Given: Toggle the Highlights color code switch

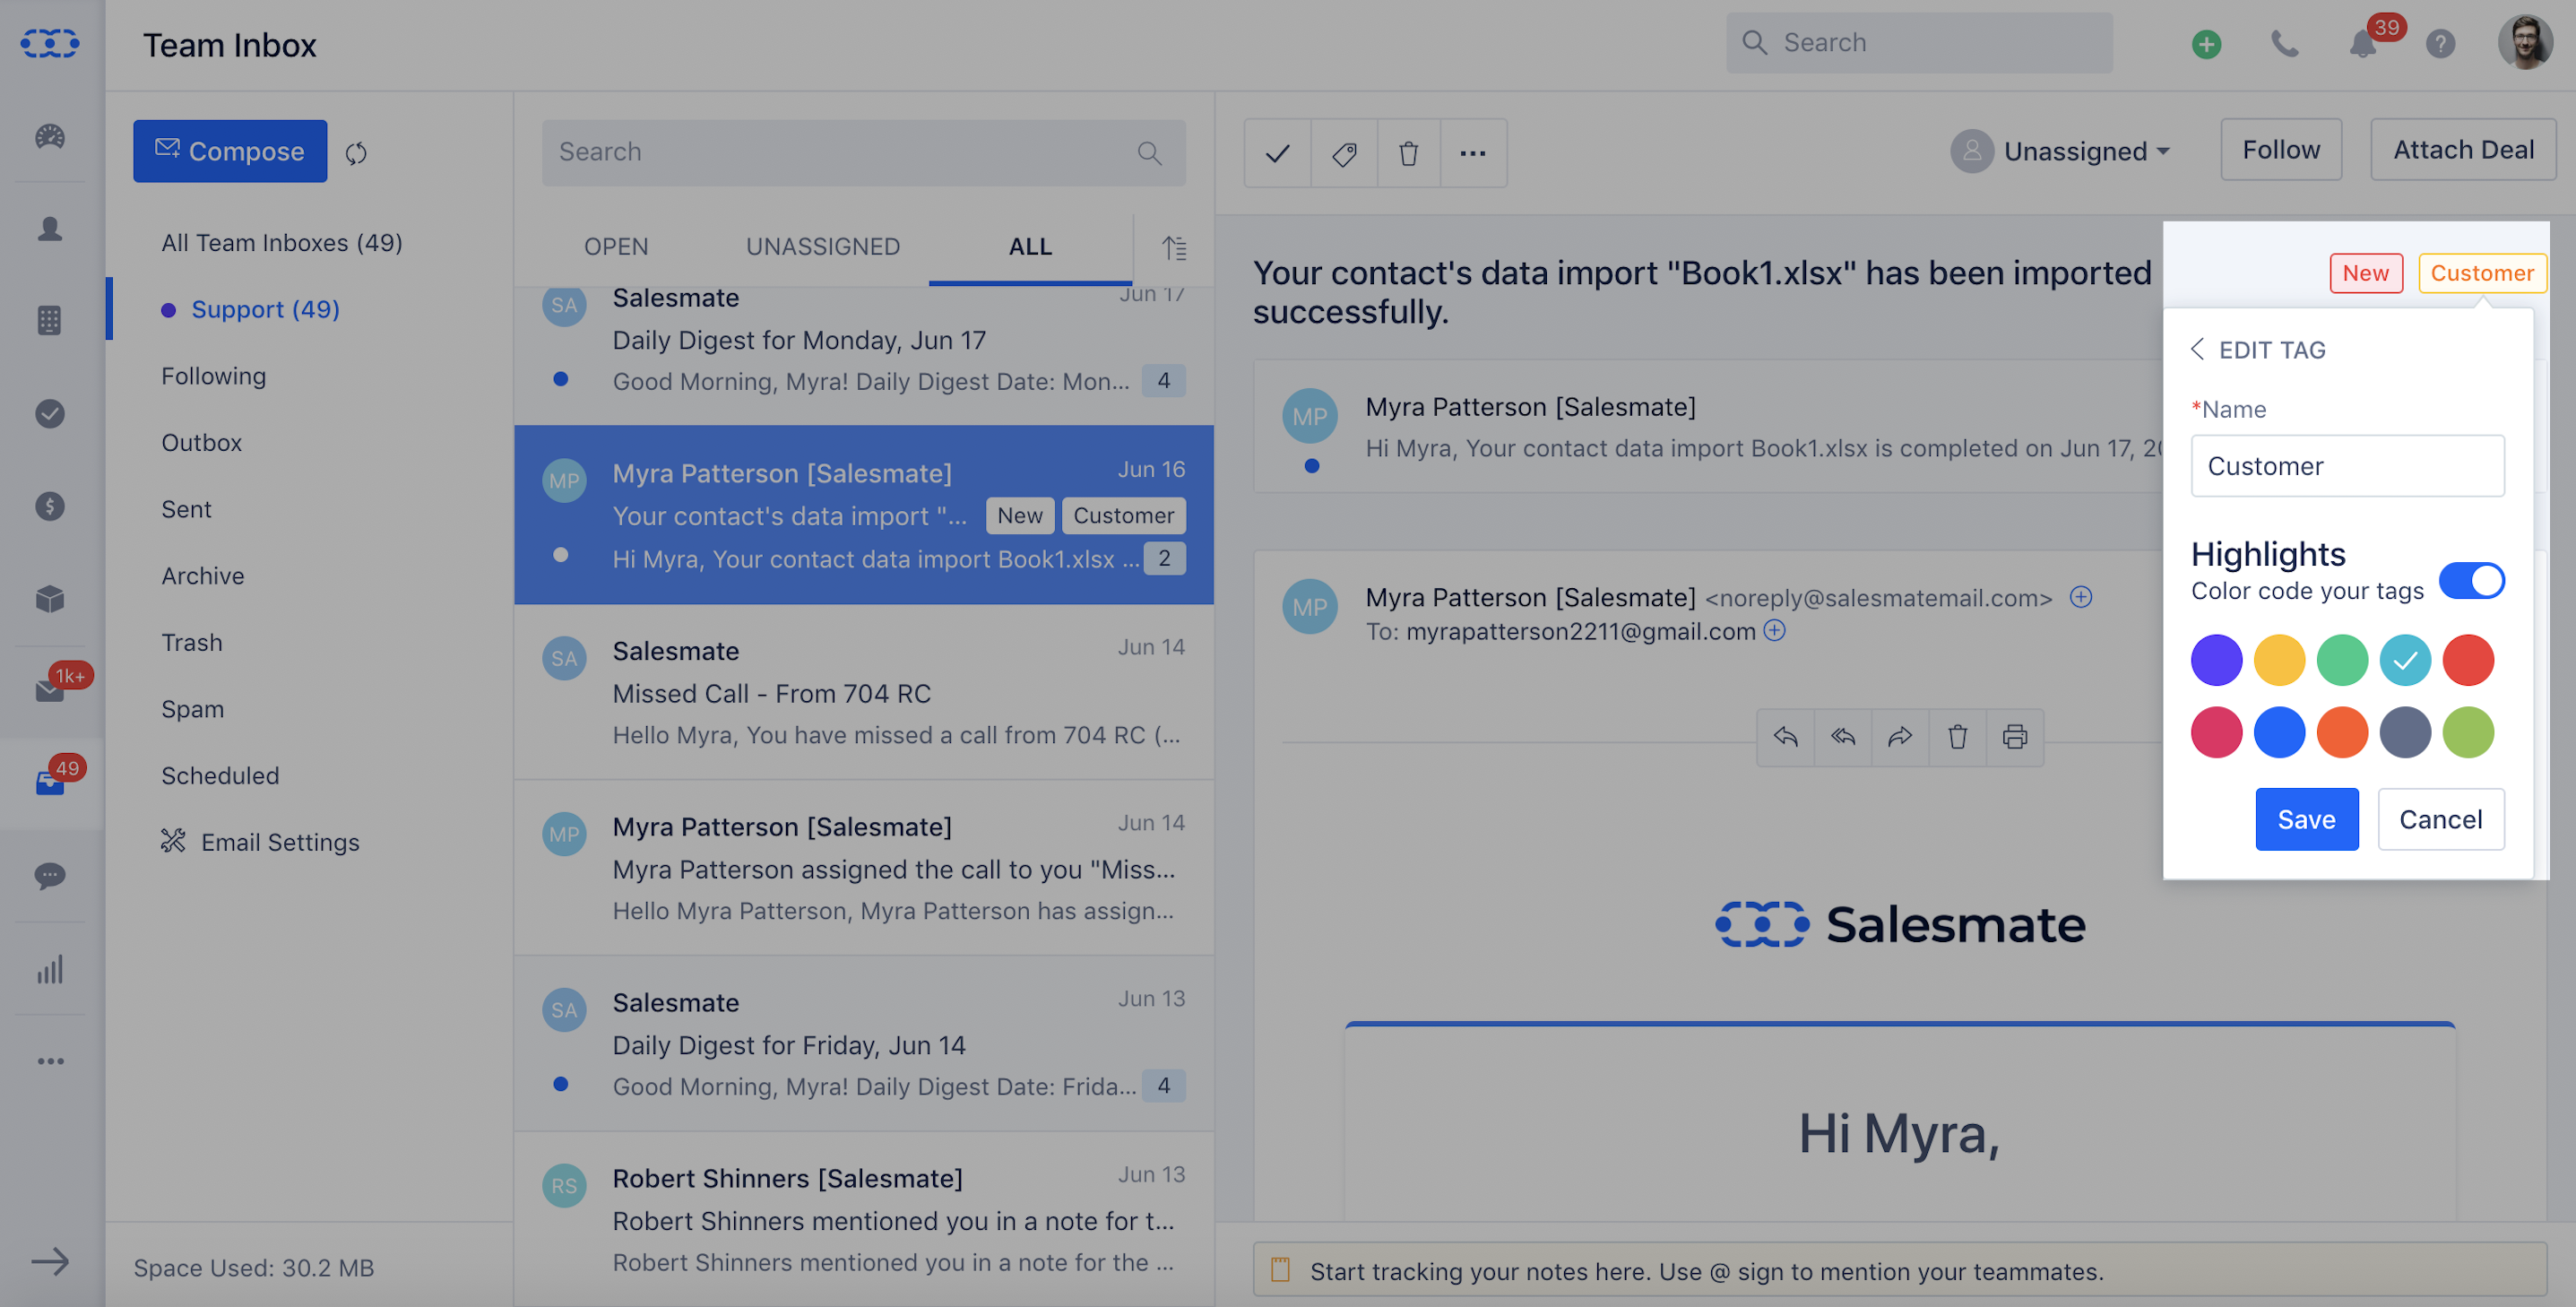Looking at the screenshot, I should tap(2471, 580).
